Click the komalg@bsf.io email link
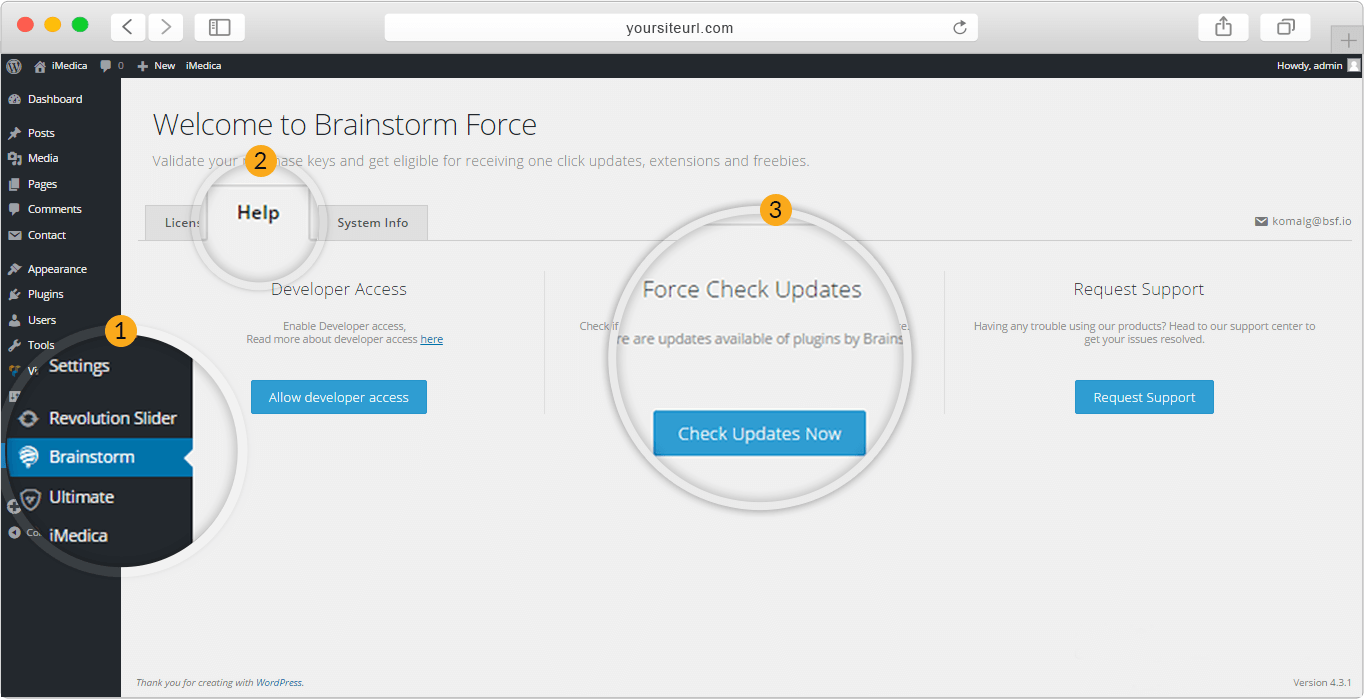 1311,221
